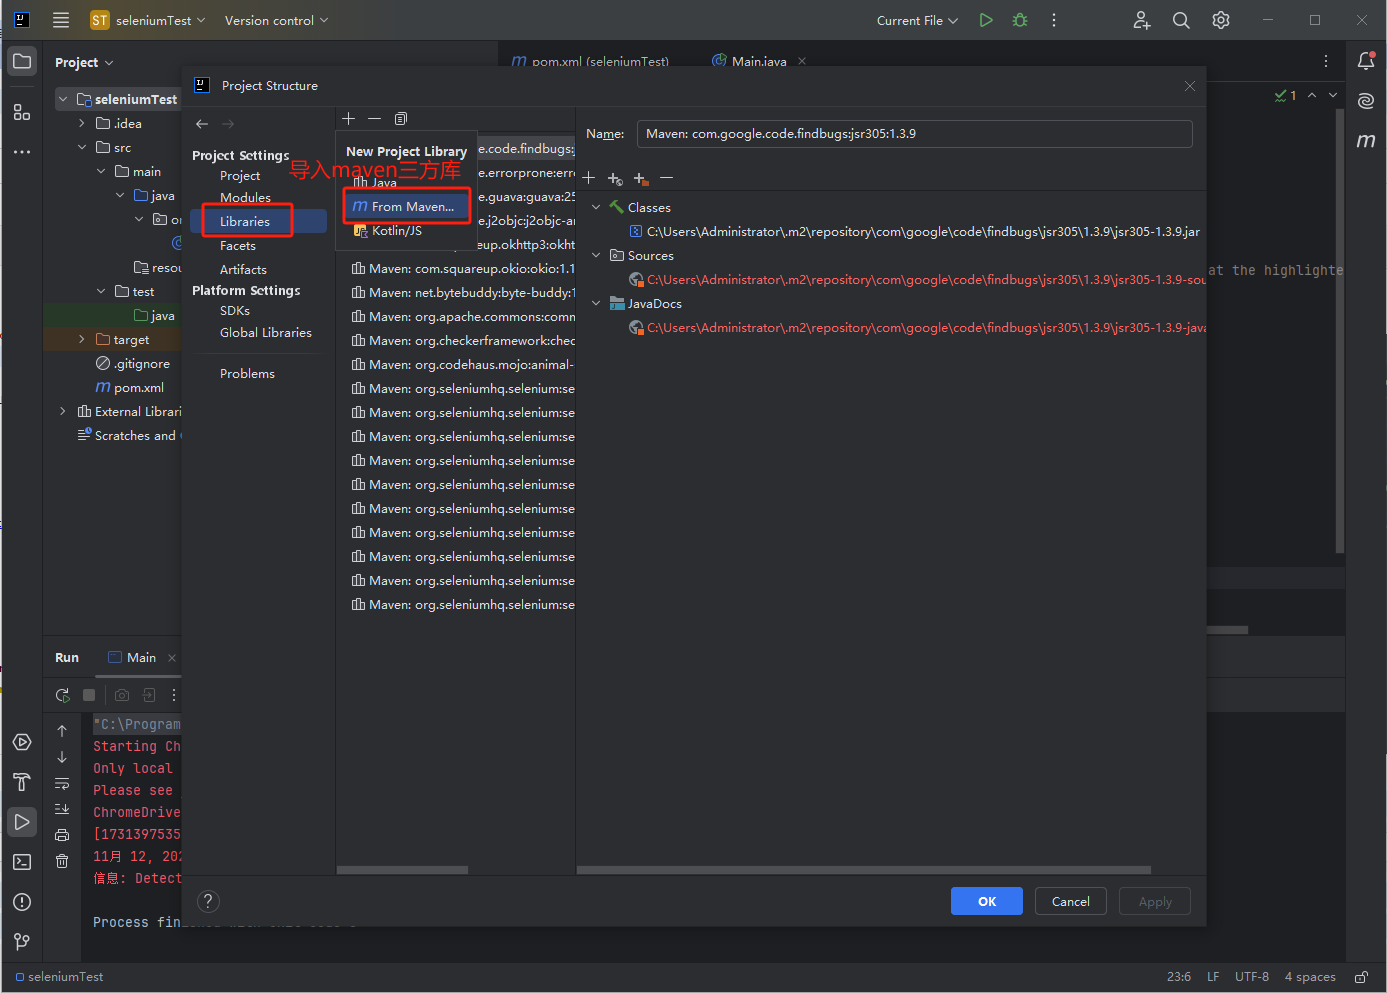Open the Project tool window icon
Viewport: 1387px width, 993px height.
[x=22, y=61]
